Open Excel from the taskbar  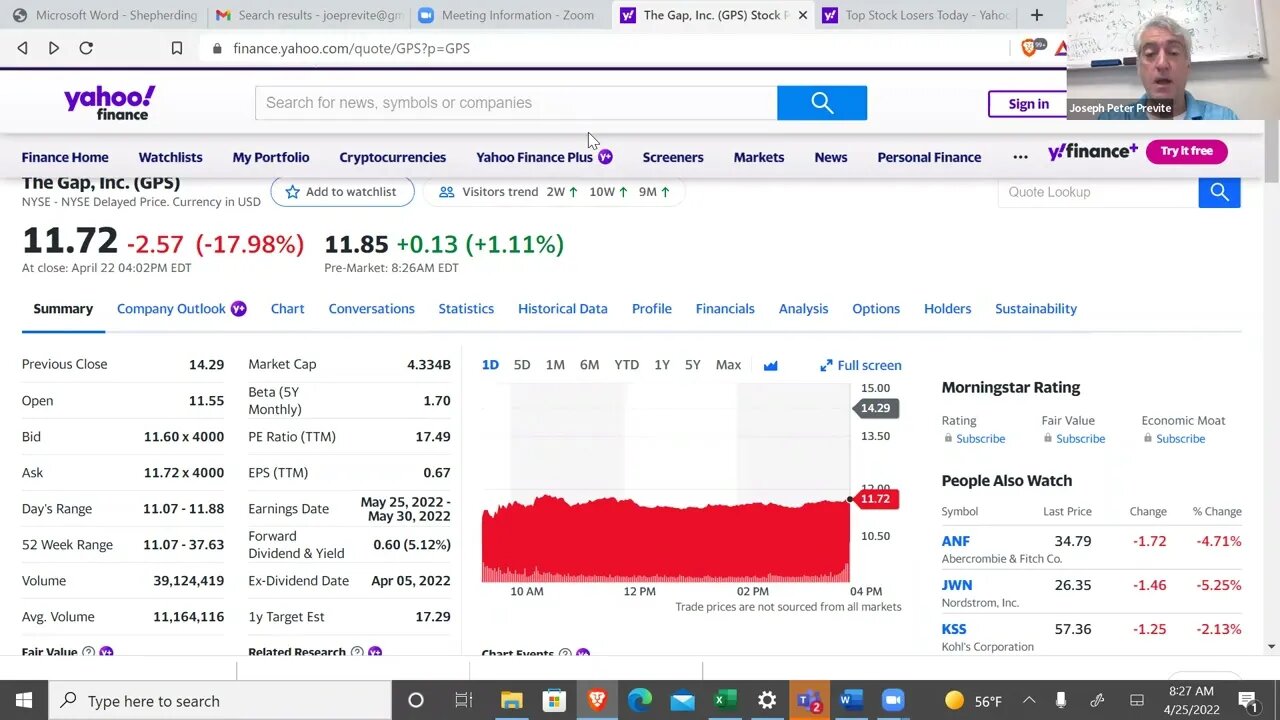point(724,701)
